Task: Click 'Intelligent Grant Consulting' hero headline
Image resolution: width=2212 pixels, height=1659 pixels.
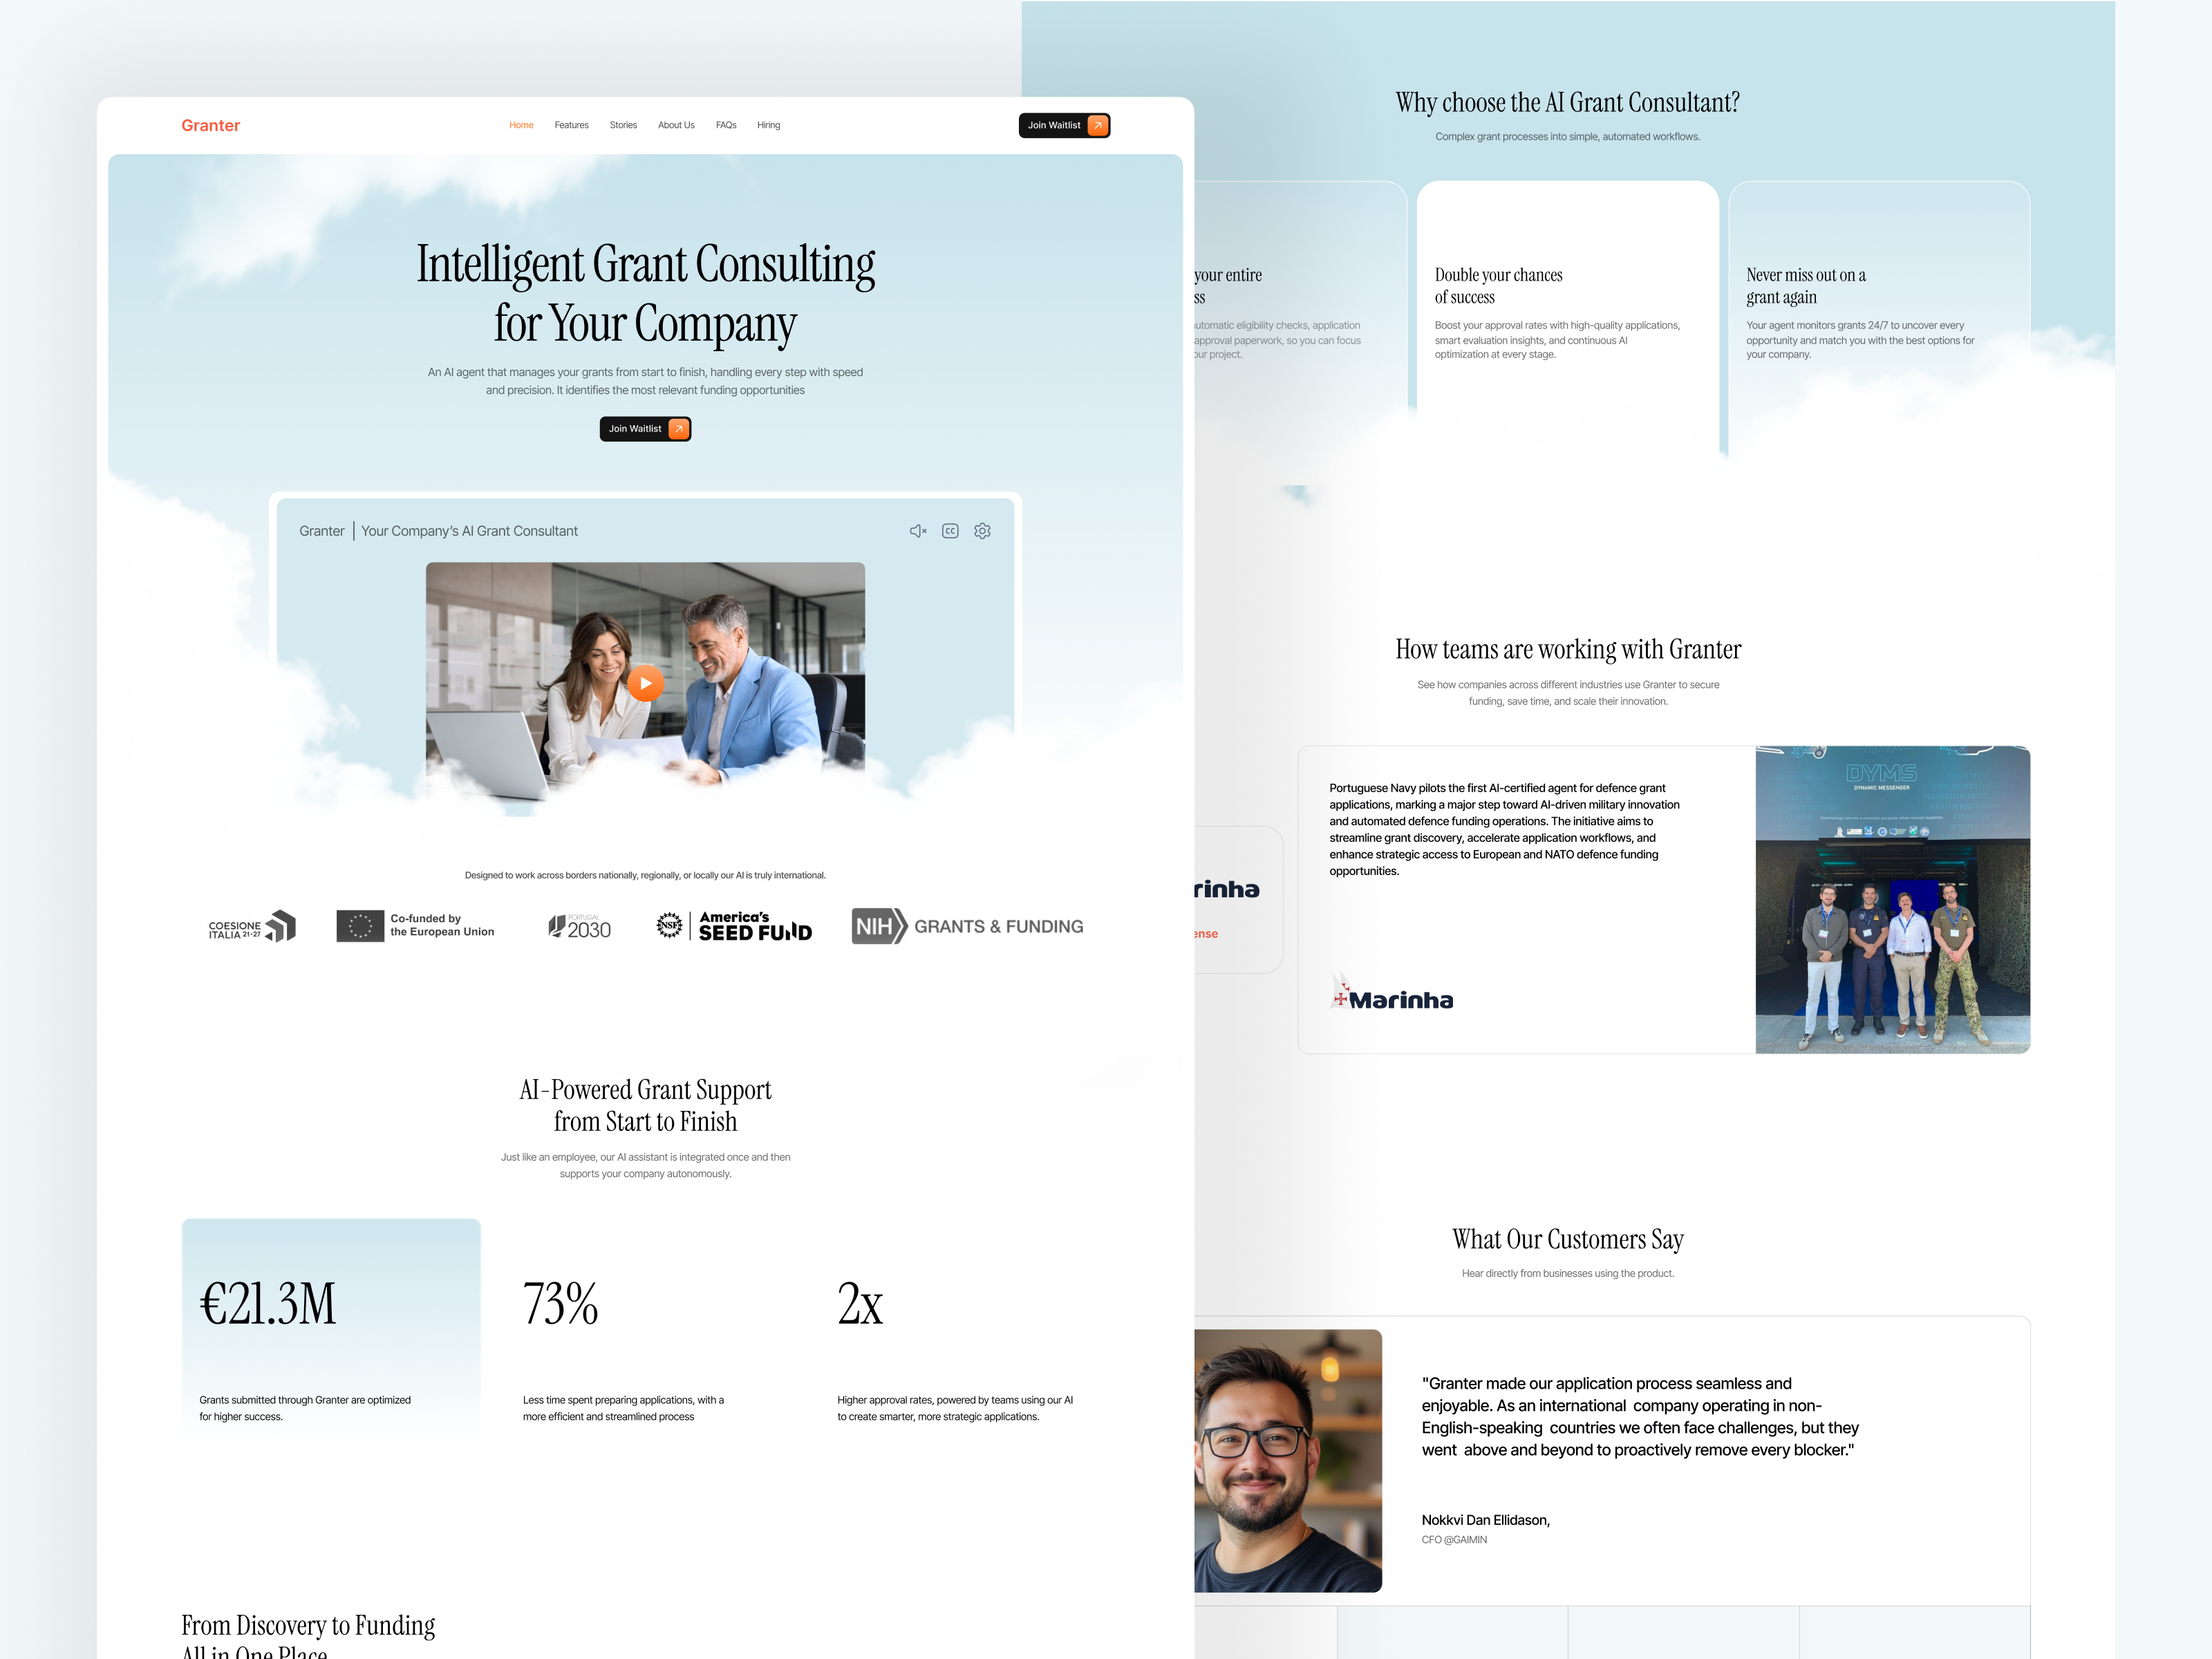Action: [x=645, y=264]
